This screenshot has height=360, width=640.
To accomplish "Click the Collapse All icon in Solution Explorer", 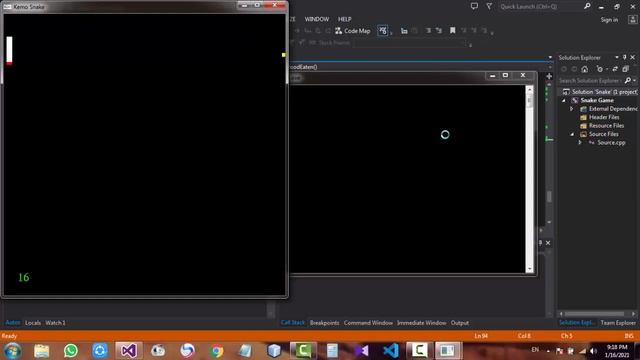I will (625, 69).
